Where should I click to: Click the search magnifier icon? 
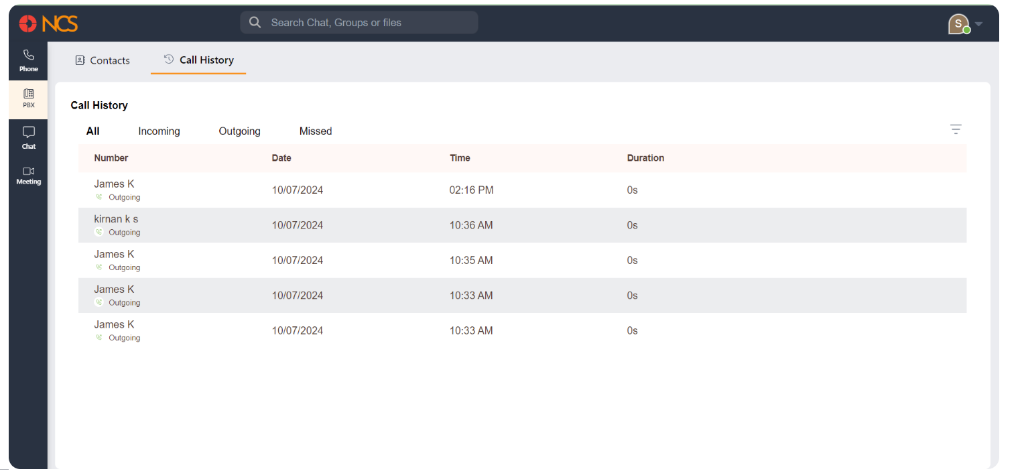[x=255, y=22]
